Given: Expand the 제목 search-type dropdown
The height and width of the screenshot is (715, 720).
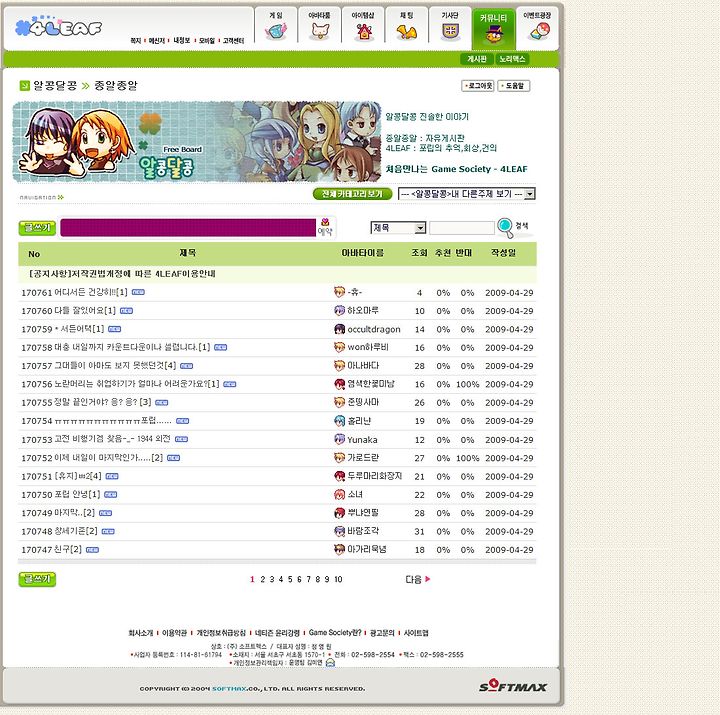Looking at the screenshot, I should [398, 228].
